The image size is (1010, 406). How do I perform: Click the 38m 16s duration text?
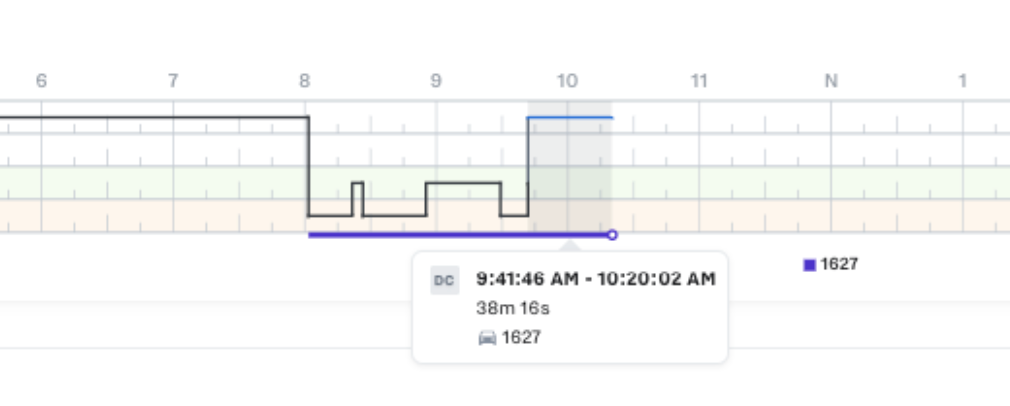(x=513, y=309)
